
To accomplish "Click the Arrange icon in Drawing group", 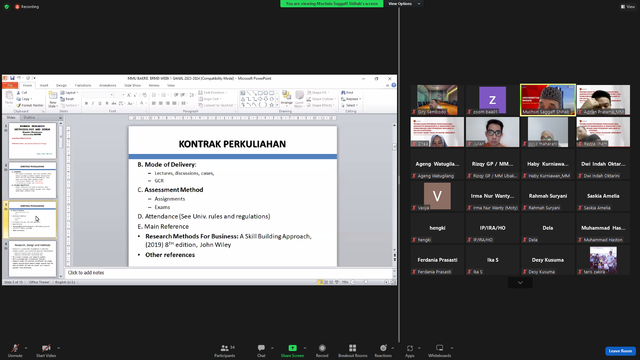I will tap(287, 98).
